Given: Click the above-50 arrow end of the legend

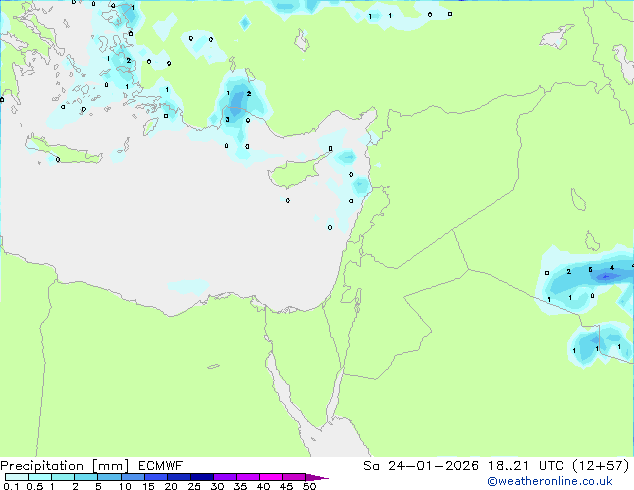Looking at the screenshot, I should (x=317, y=477).
